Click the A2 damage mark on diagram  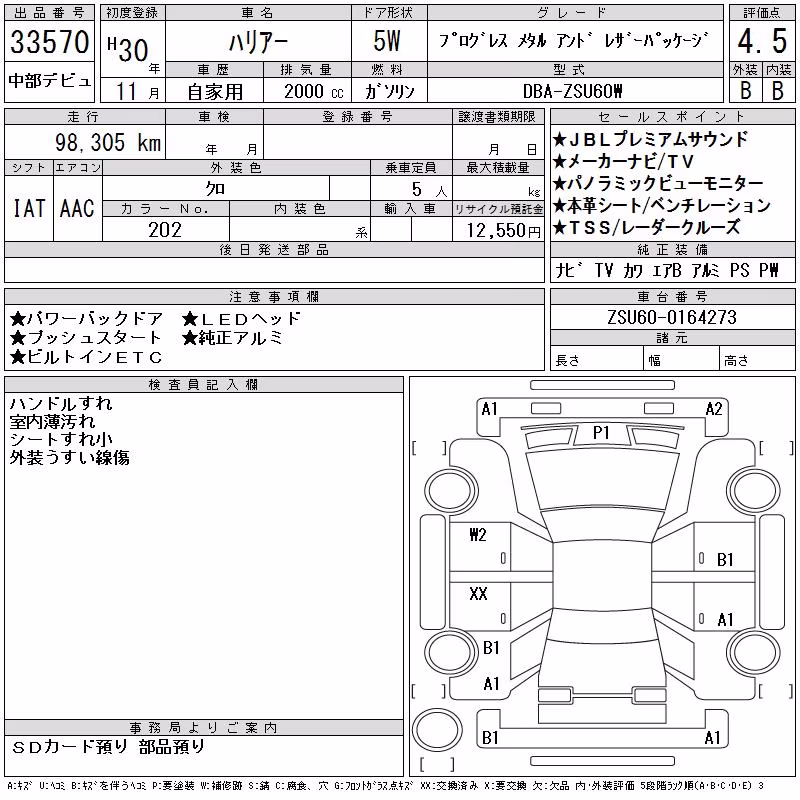click(x=714, y=409)
